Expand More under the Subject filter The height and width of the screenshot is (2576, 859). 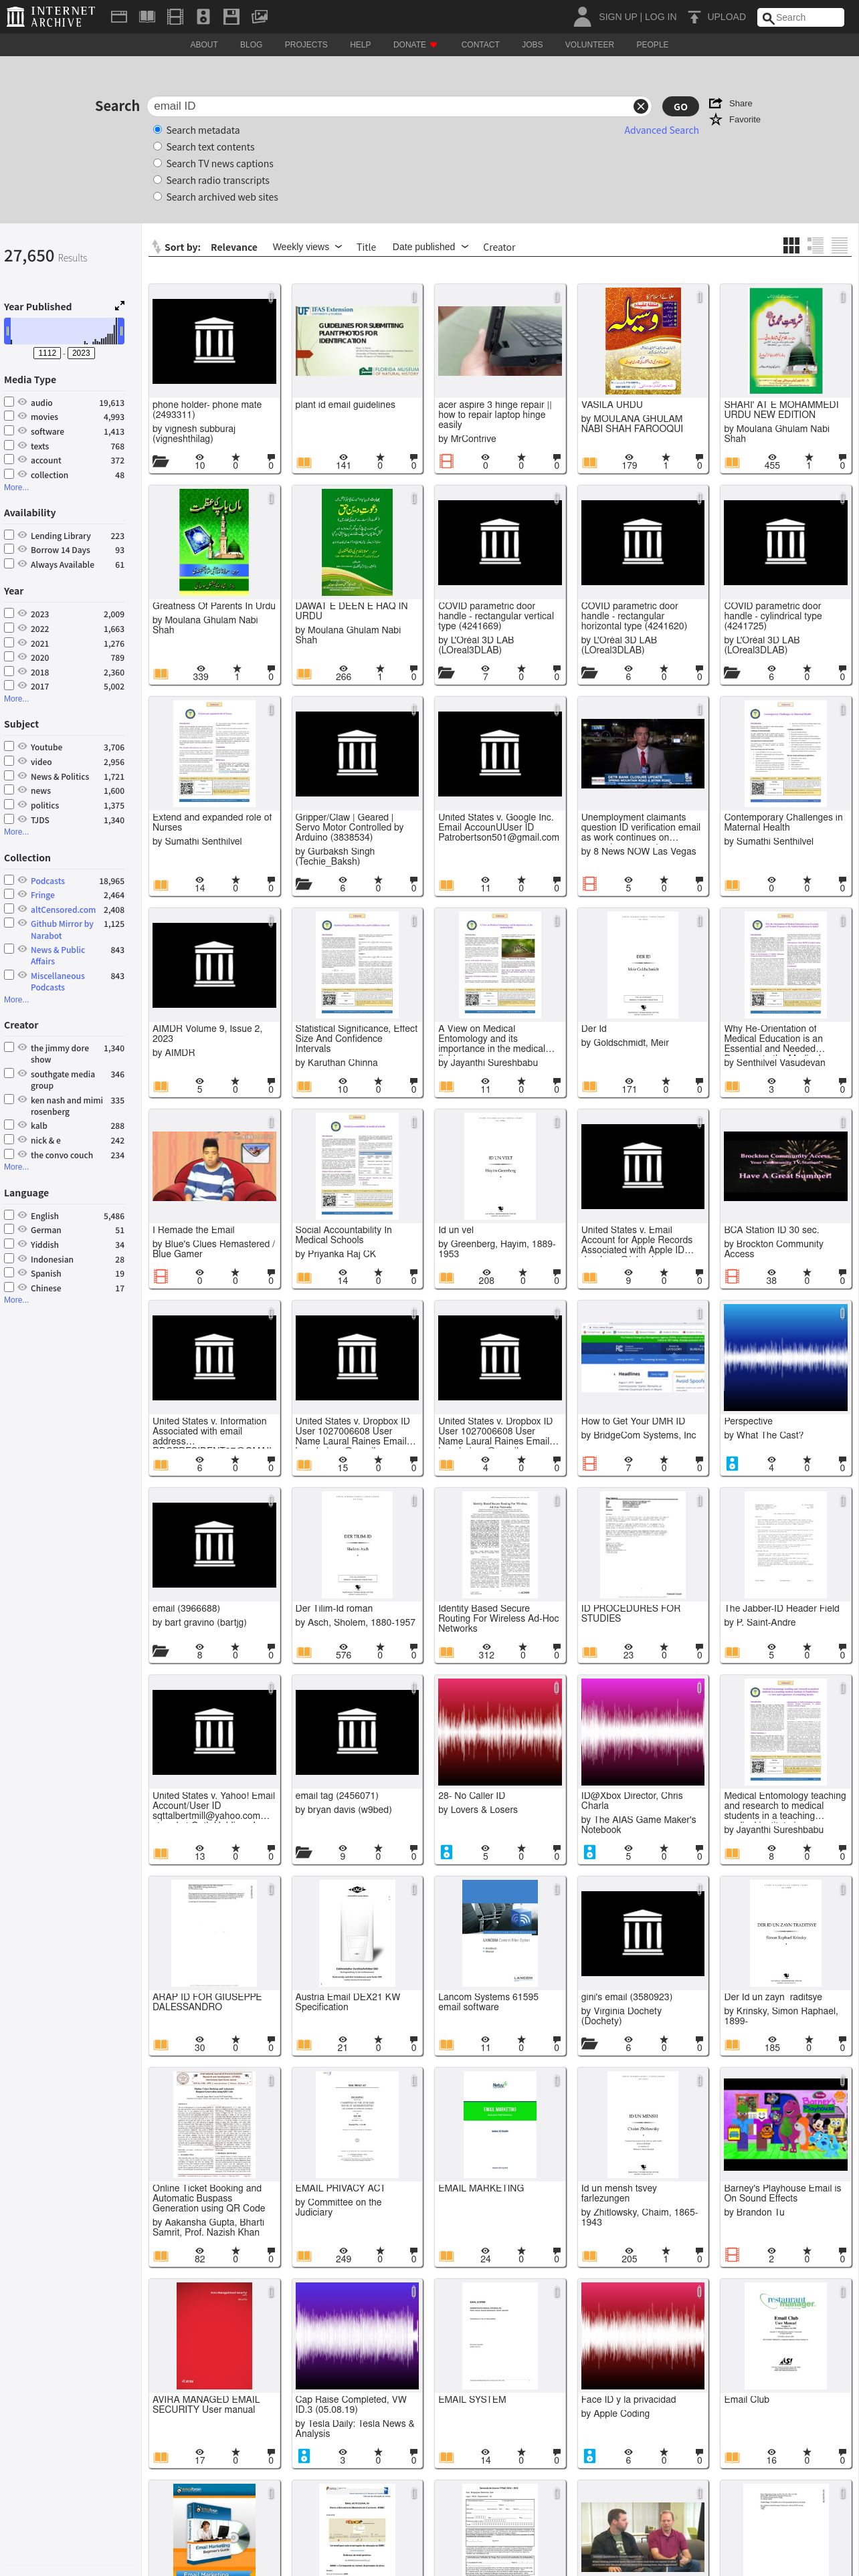tap(16, 832)
